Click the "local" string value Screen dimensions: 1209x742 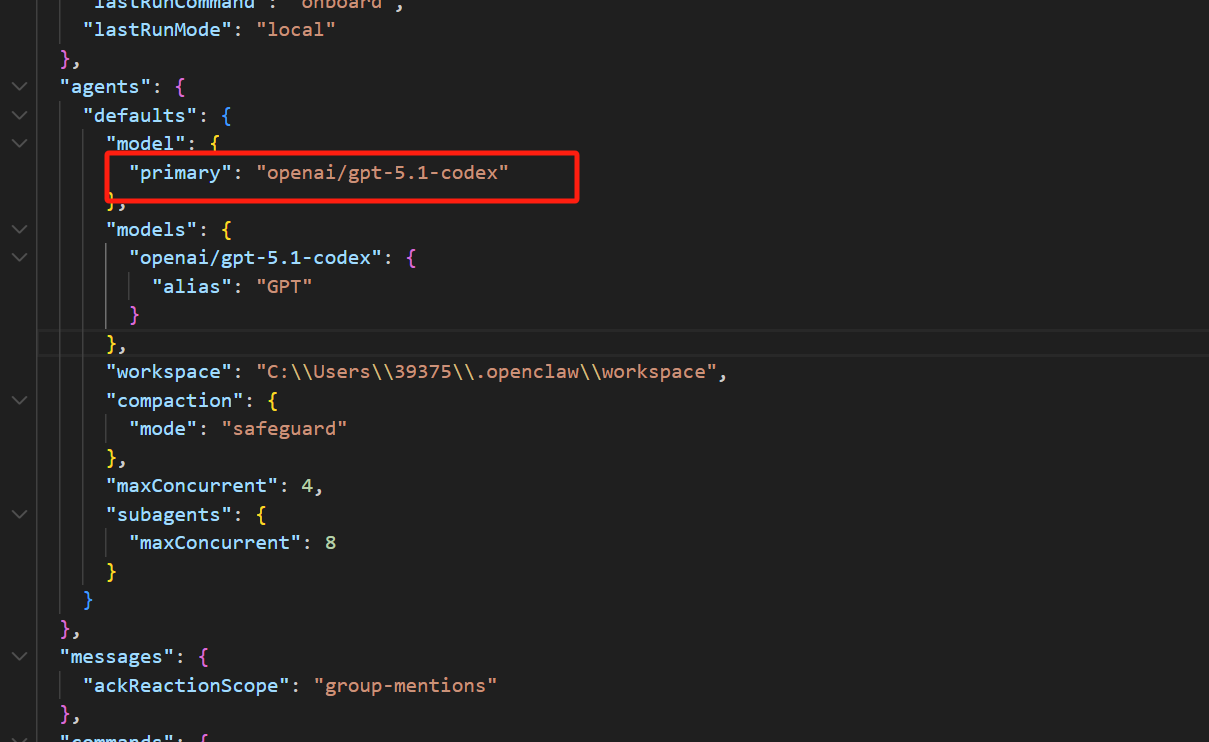click(295, 29)
